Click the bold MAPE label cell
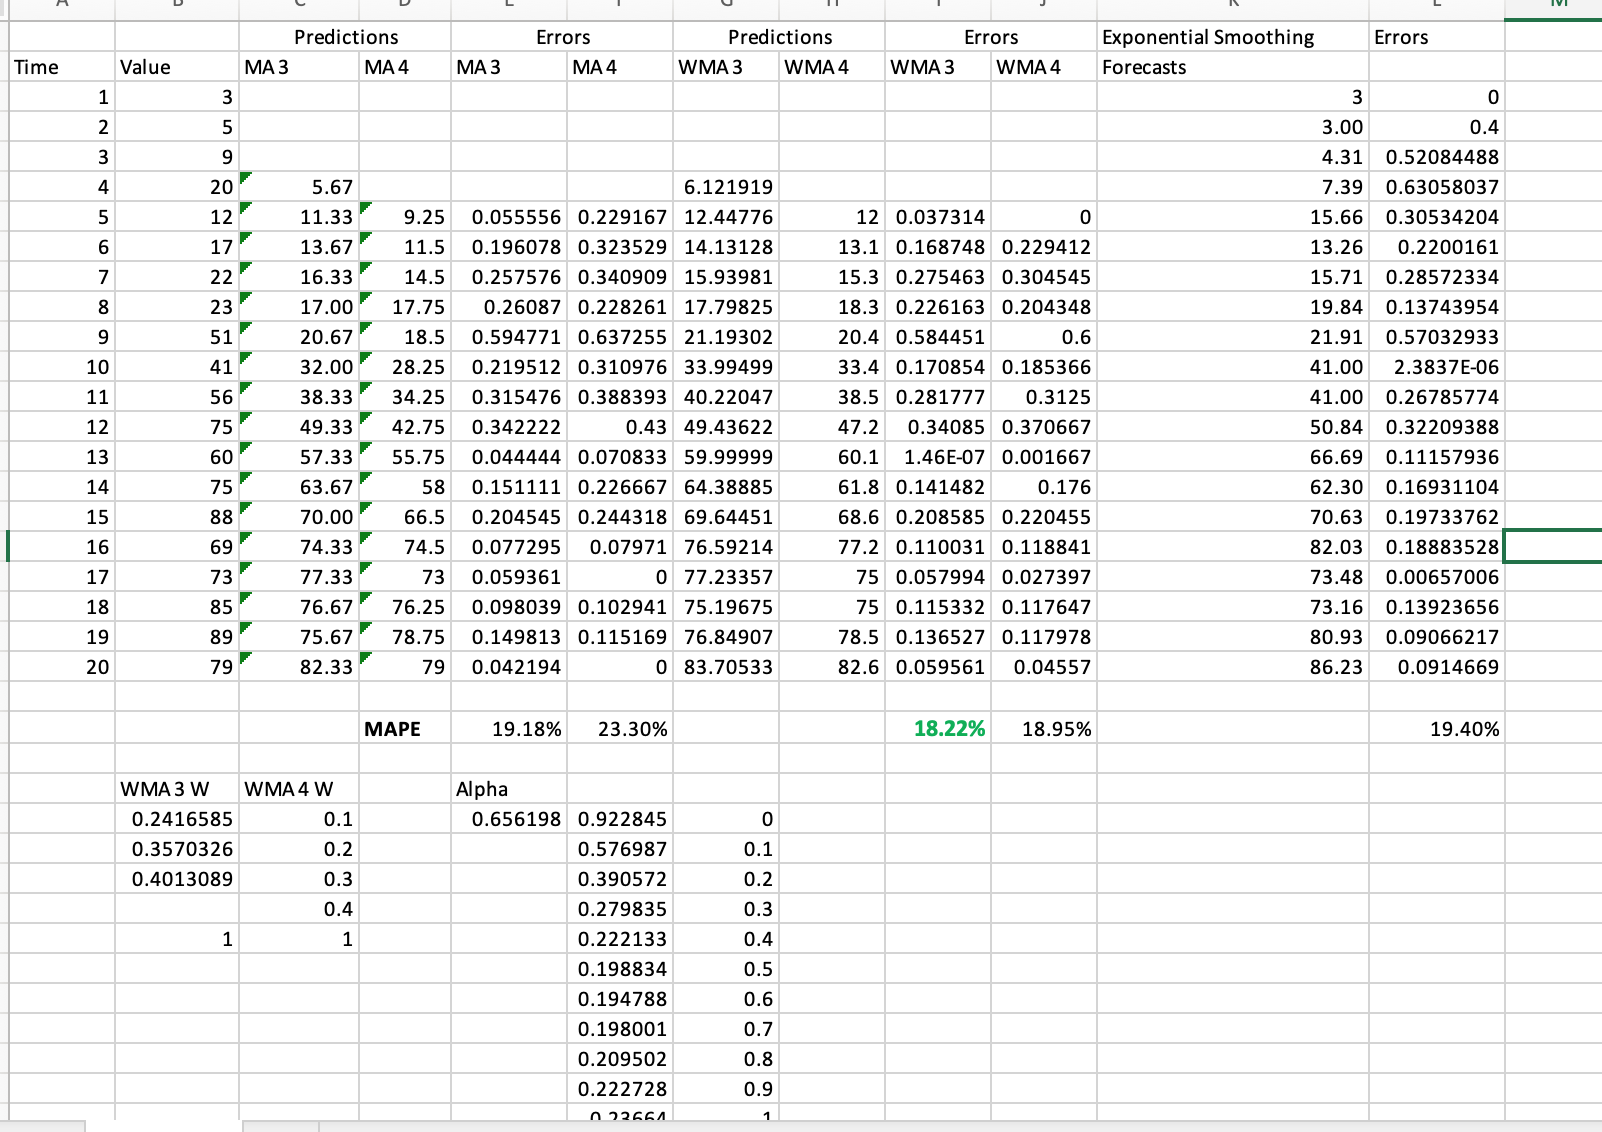1602x1132 pixels. [396, 729]
